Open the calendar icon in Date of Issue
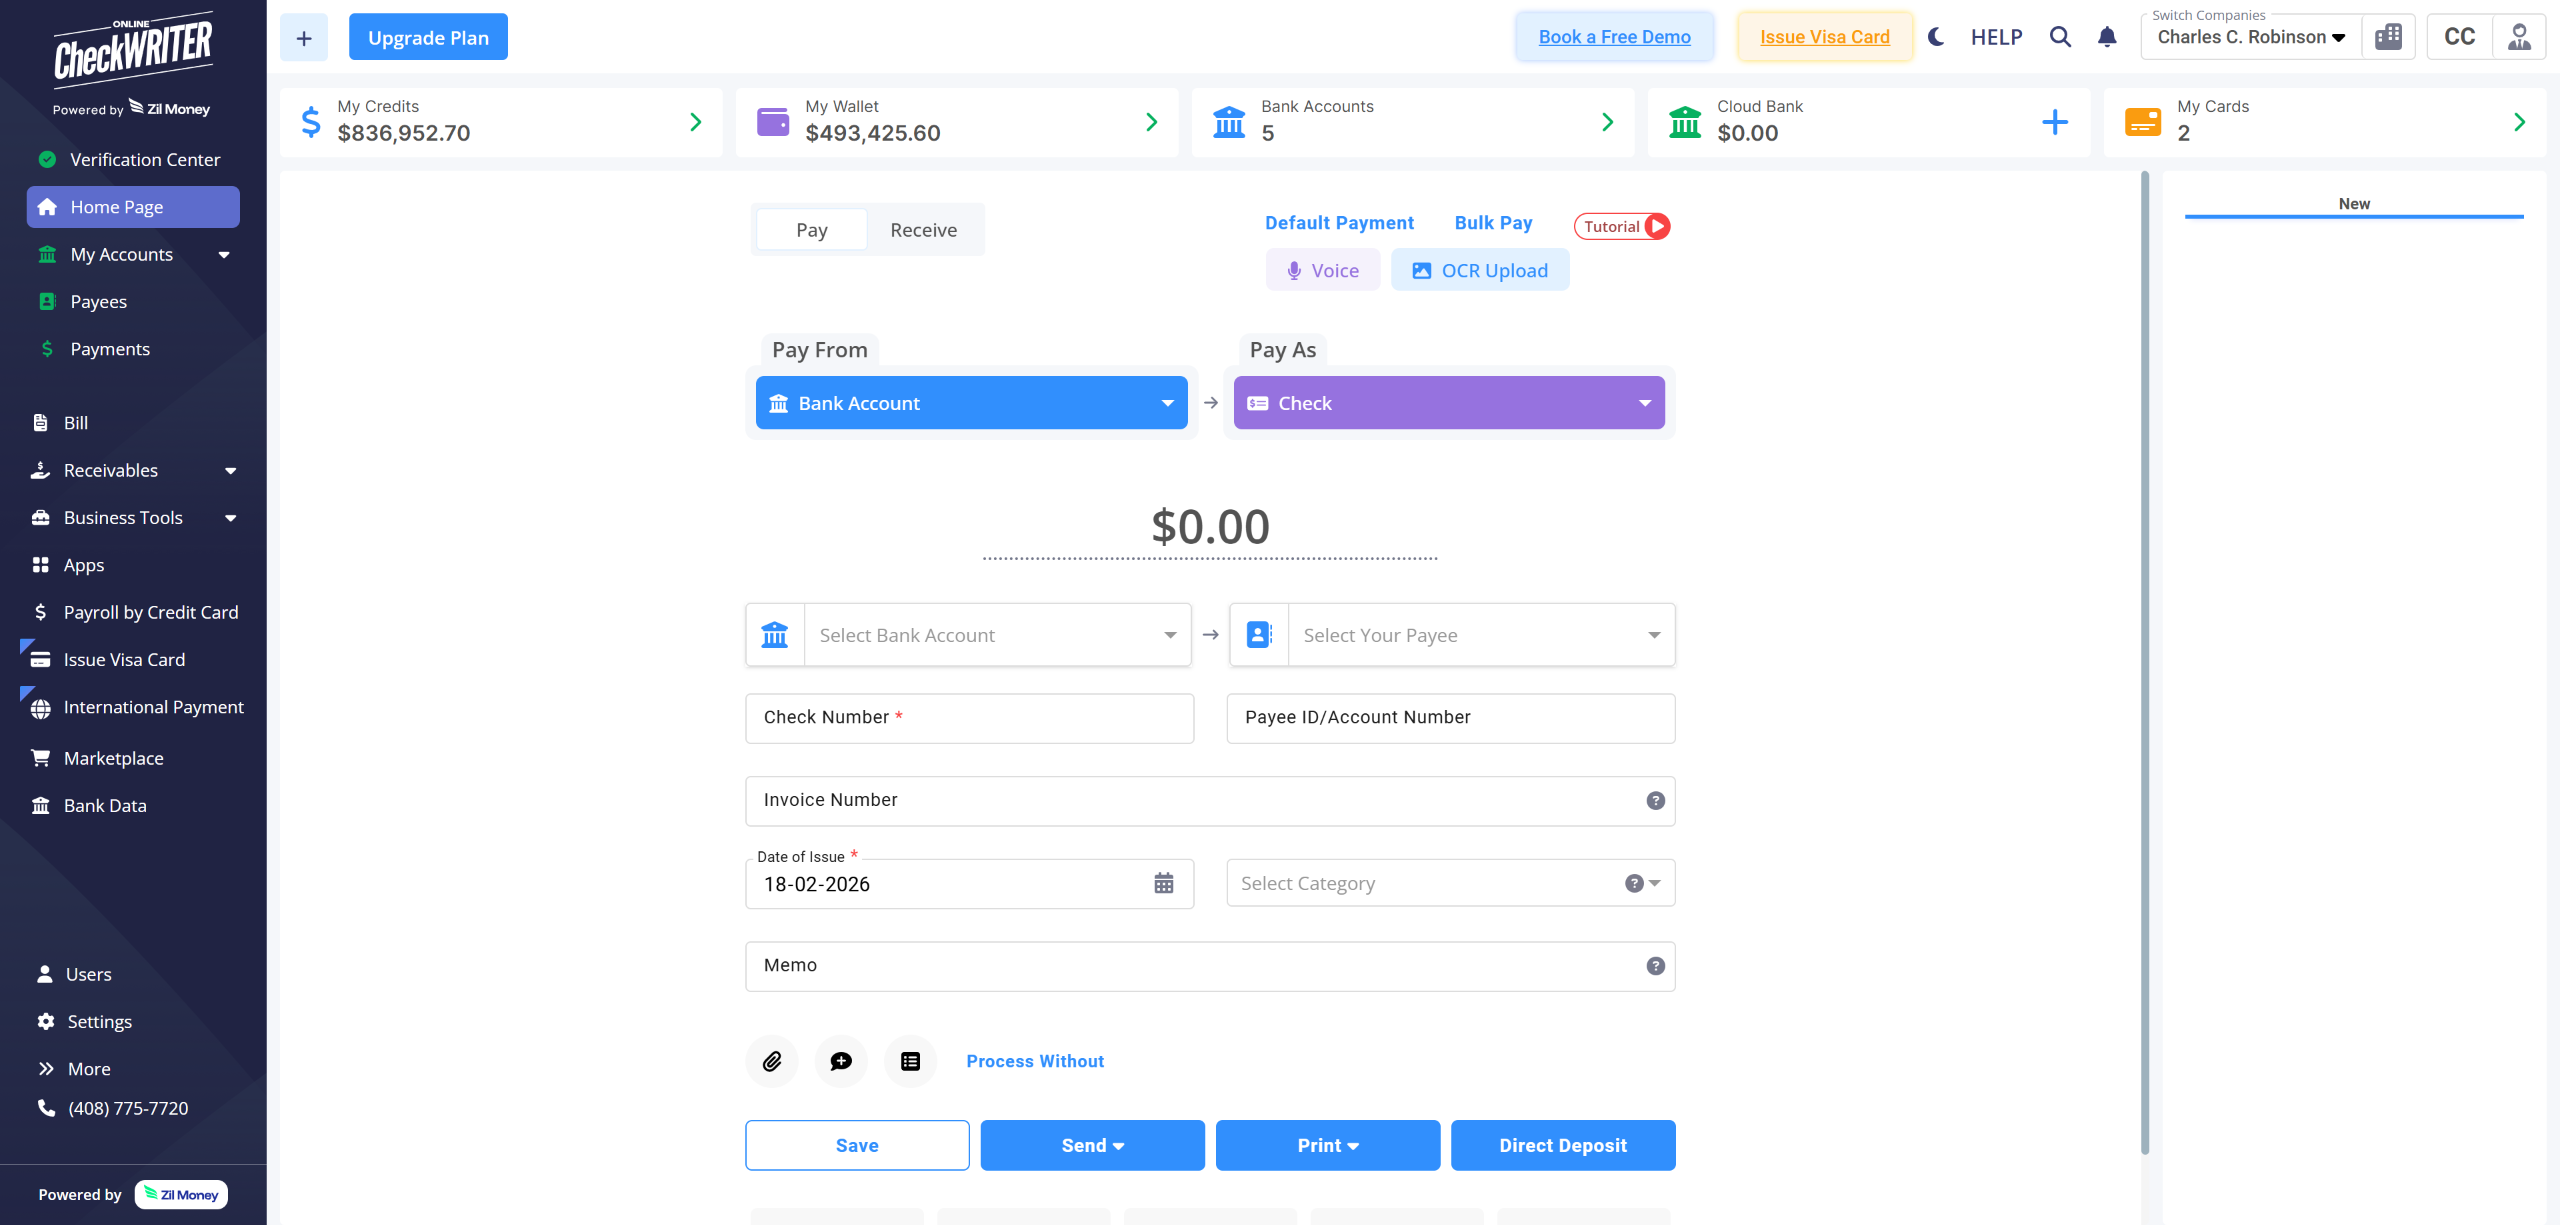The image size is (2560, 1225). [x=1164, y=883]
